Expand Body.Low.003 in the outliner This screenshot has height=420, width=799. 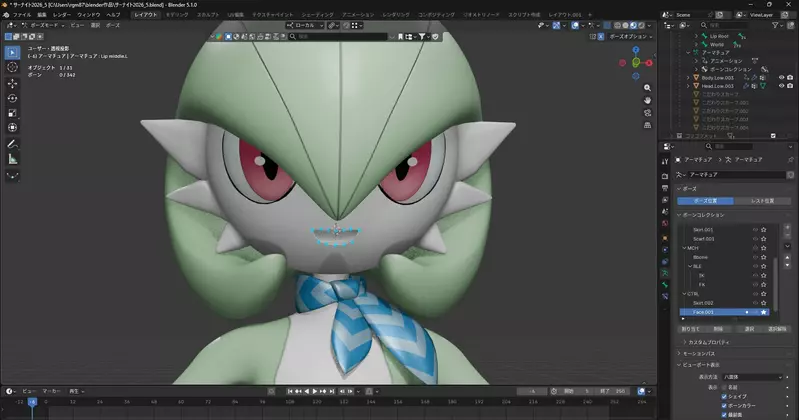[688, 78]
